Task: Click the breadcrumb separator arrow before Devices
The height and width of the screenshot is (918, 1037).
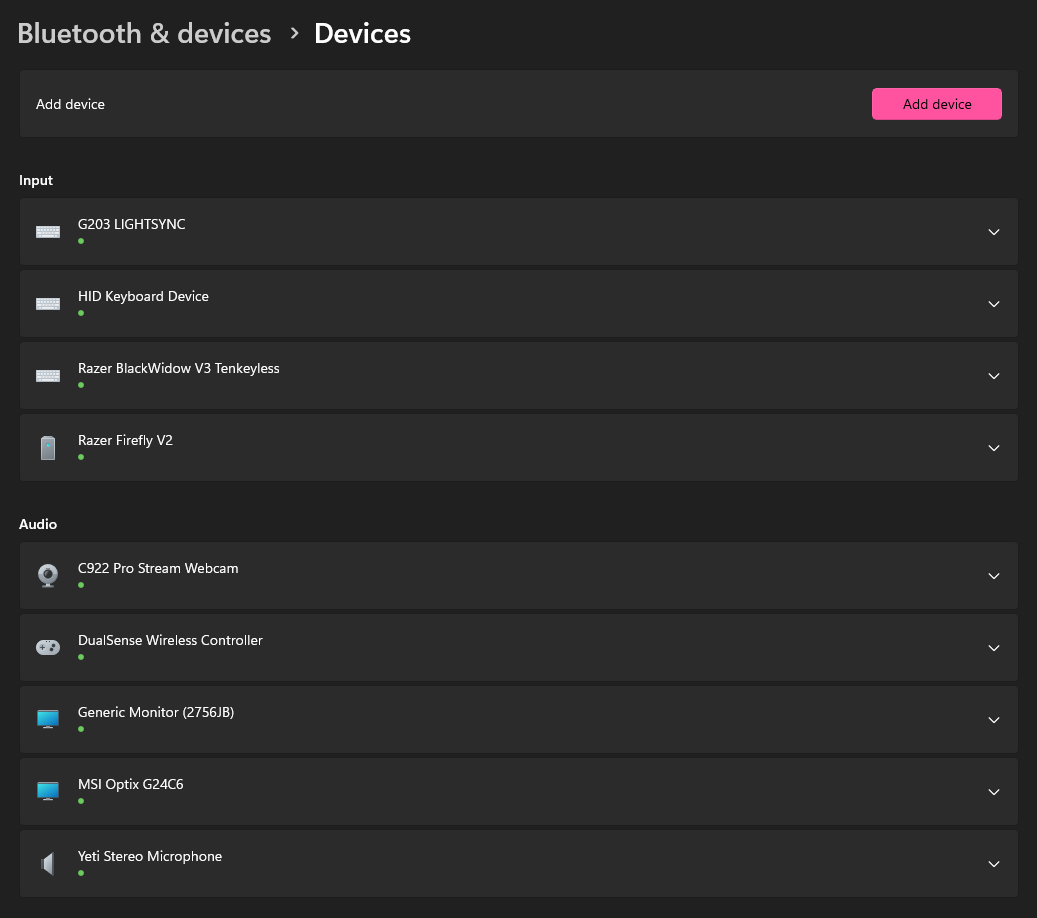Action: tap(294, 33)
